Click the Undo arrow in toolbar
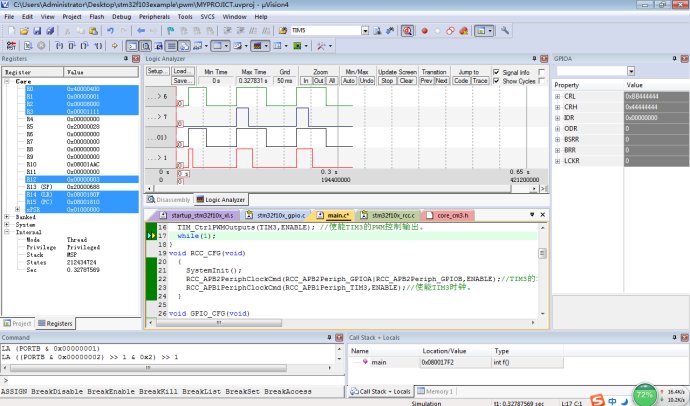690x406 pixels. 110,31
